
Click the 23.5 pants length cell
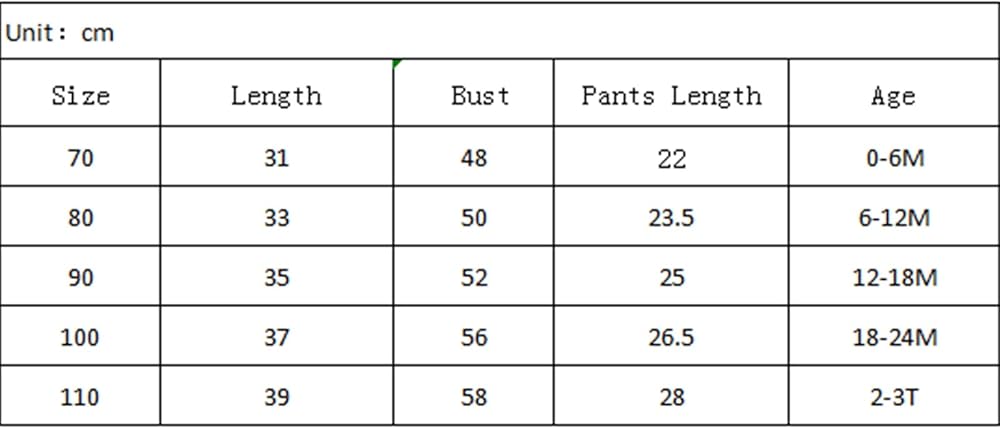[x=671, y=216]
